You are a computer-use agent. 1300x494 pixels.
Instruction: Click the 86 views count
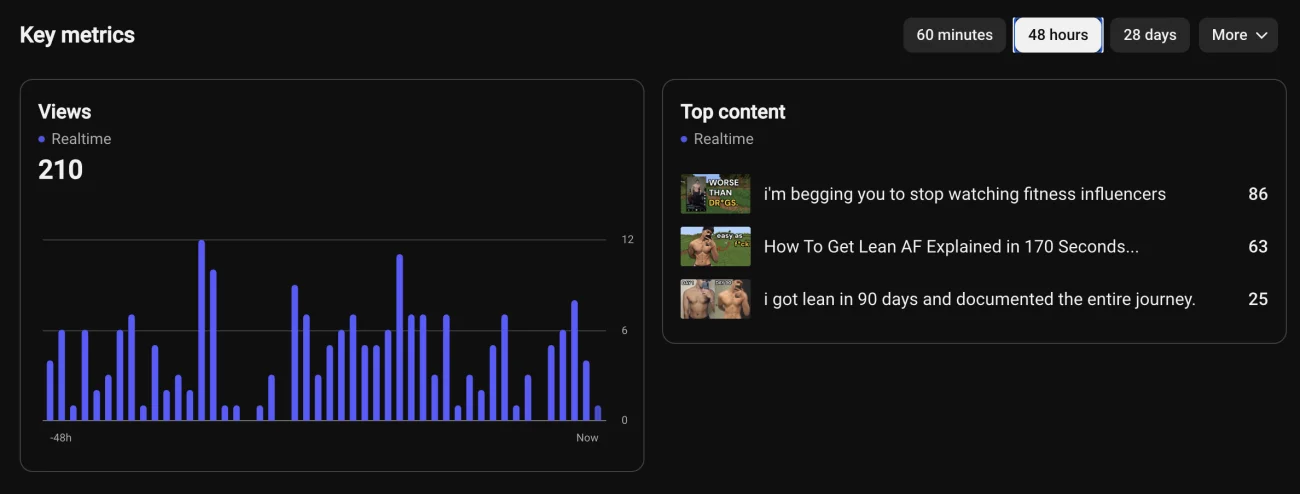pyautogui.click(x=1258, y=194)
